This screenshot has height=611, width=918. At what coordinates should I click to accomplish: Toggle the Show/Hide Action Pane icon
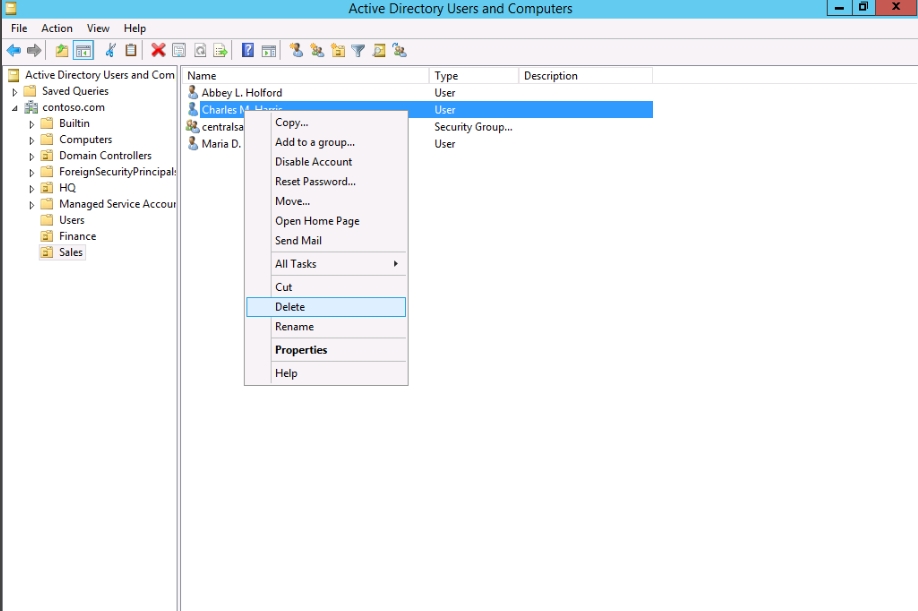tap(269, 51)
